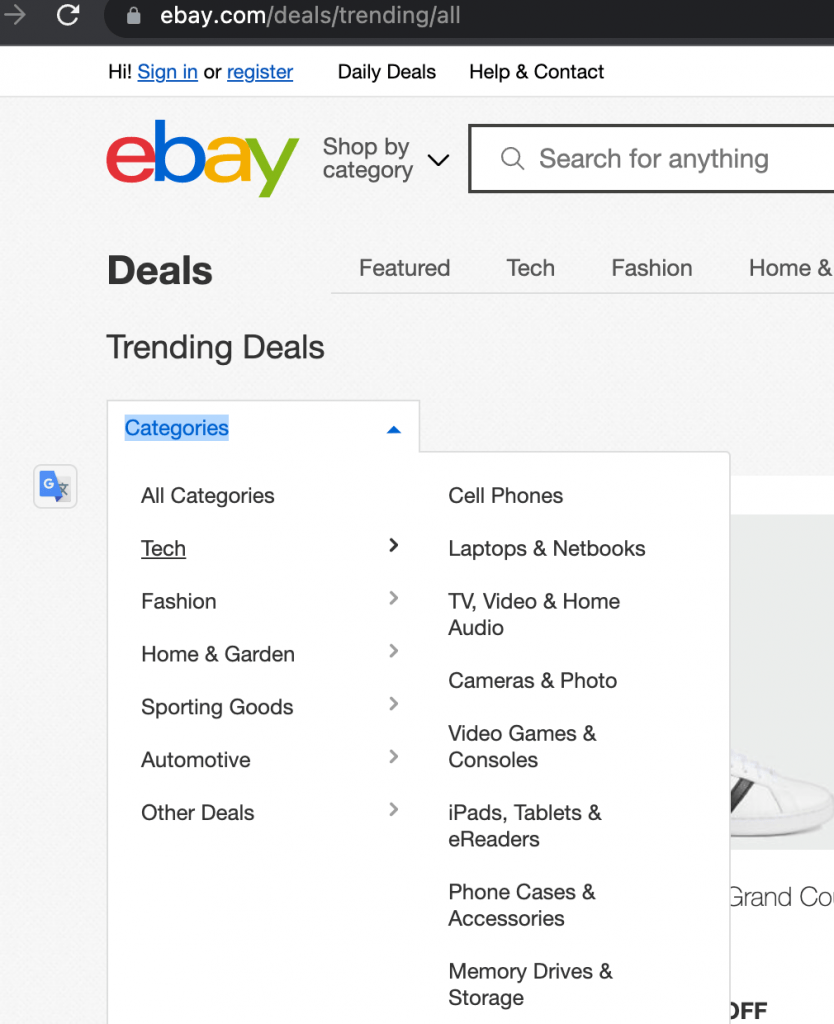This screenshot has width=834, height=1024.
Task: Expand the Fashion submenu chevron
Action: click(x=393, y=598)
